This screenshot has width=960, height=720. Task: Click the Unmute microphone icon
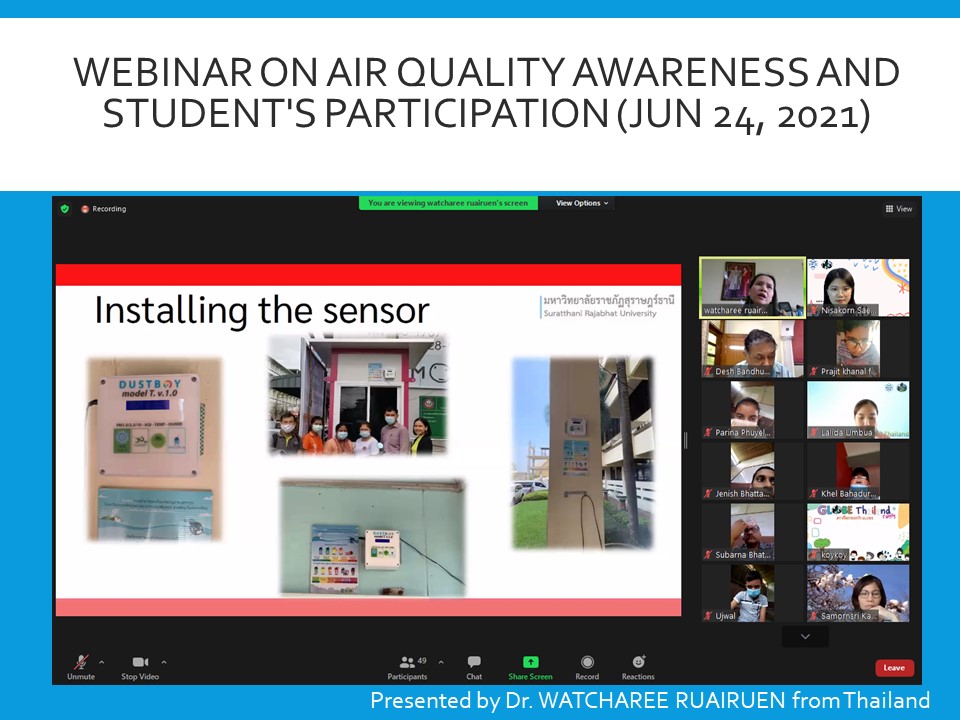tap(80, 662)
